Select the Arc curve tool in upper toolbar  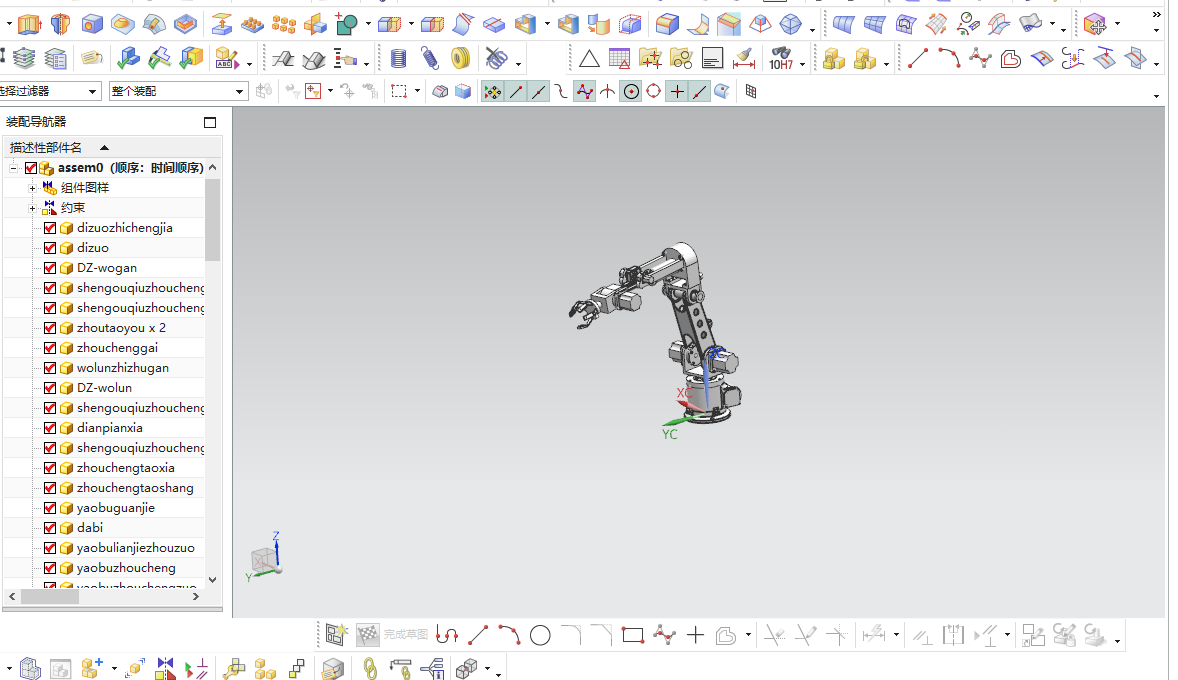pyautogui.click(x=949, y=58)
